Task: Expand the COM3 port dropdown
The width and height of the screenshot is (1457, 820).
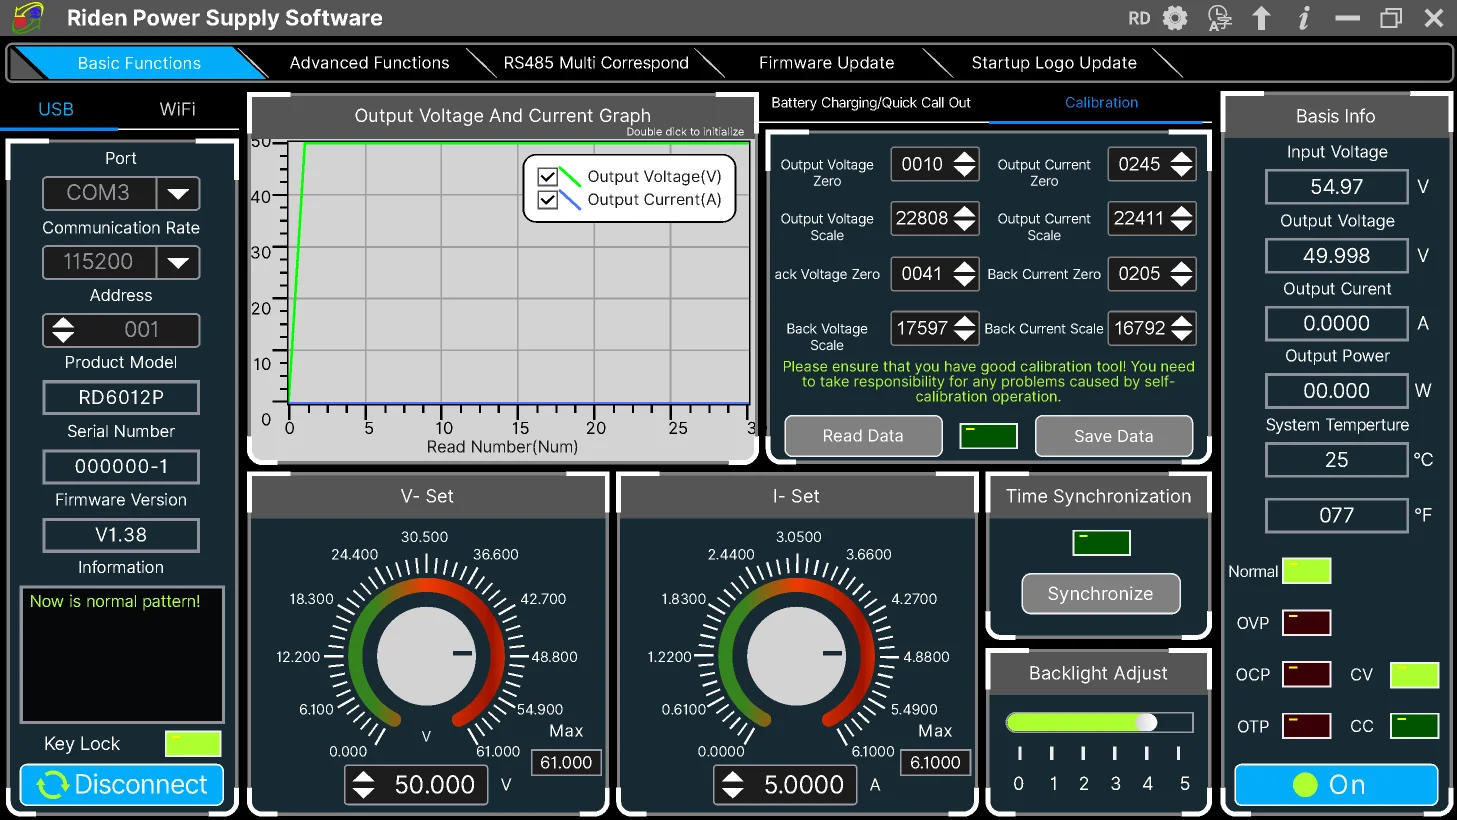Action: 178,194
